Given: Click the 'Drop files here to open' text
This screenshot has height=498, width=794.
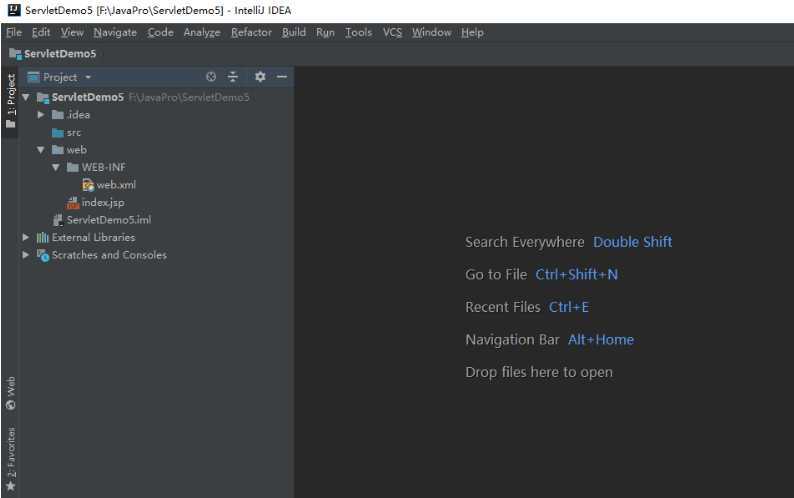Looking at the screenshot, I should pos(539,372).
